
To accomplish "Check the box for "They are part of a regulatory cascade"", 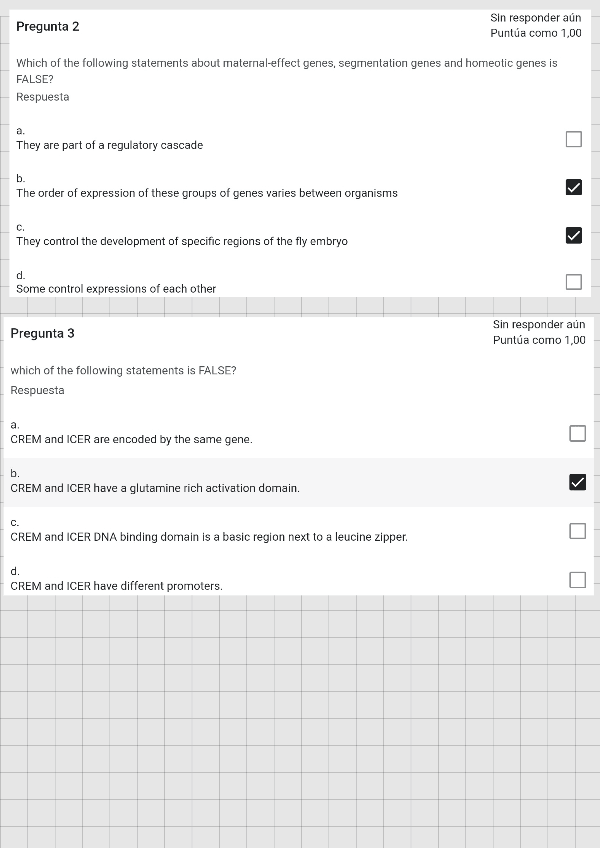I will [x=573, y=139].
